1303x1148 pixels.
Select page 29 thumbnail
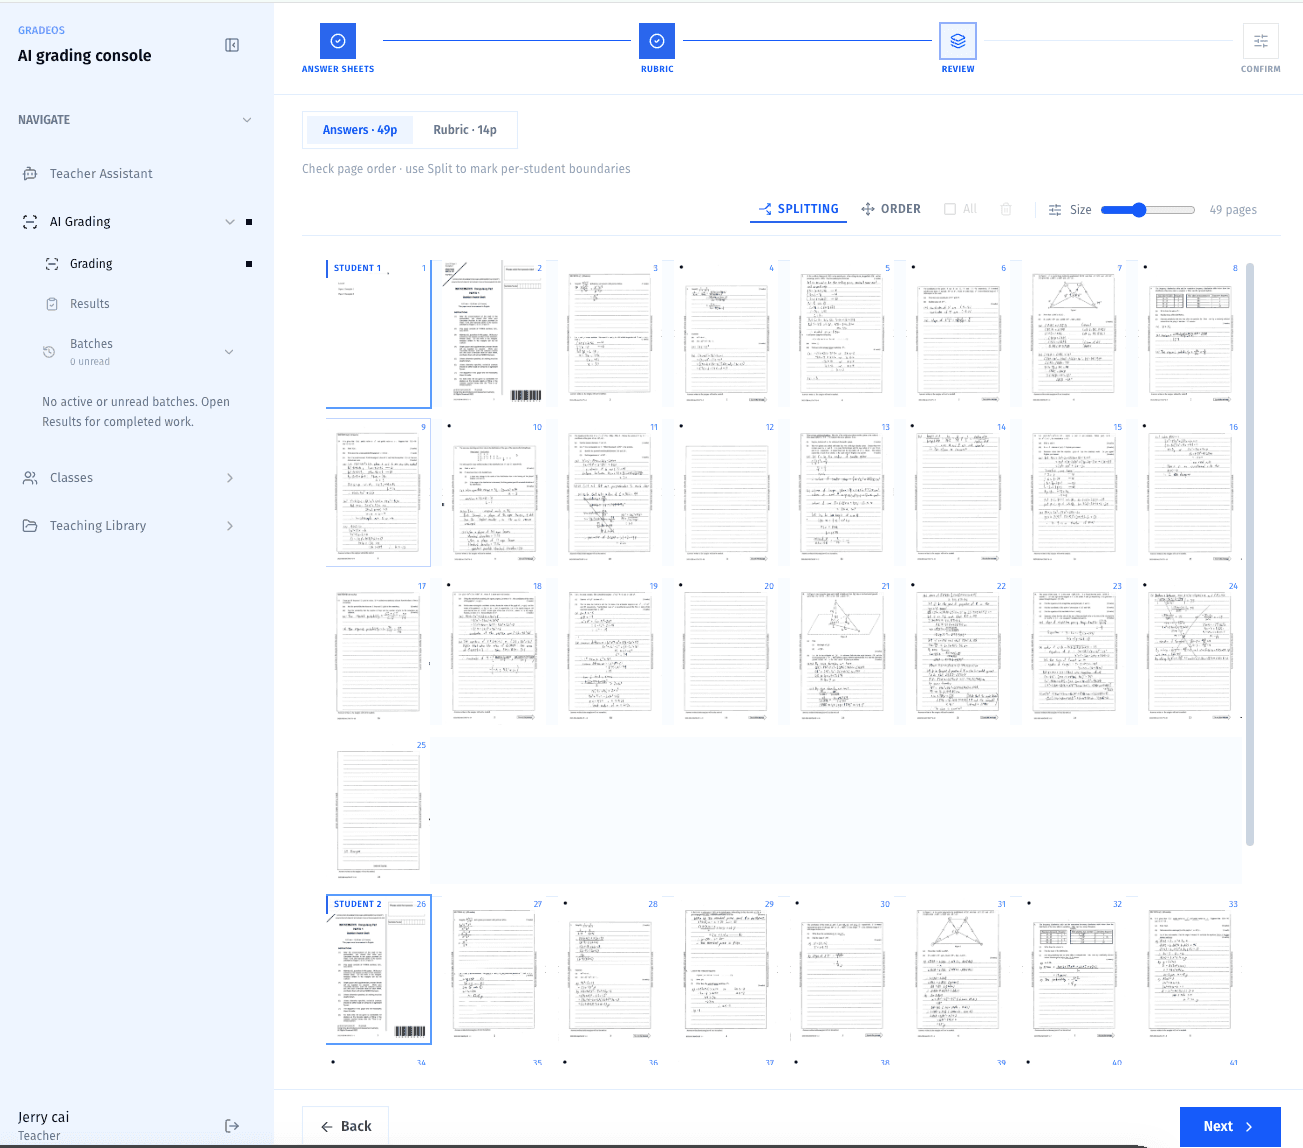click(x=726, y=970)
